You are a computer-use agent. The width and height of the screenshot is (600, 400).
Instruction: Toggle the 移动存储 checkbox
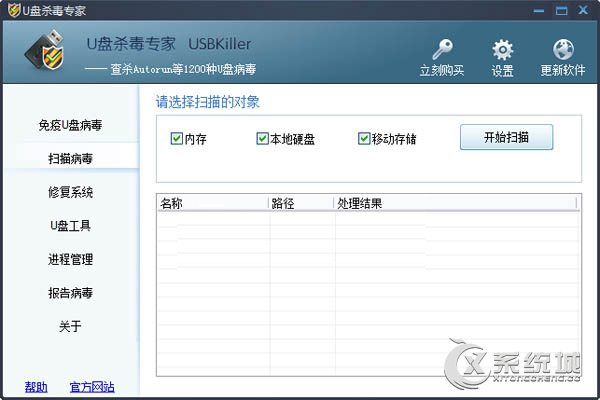pos(364,138)
